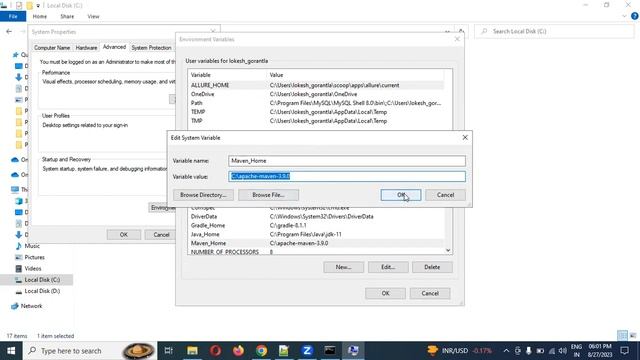Image resolution: width=640 pixels, height=360 pixels.
Task: Select Maven_Home system variable row
Action: 316,243
